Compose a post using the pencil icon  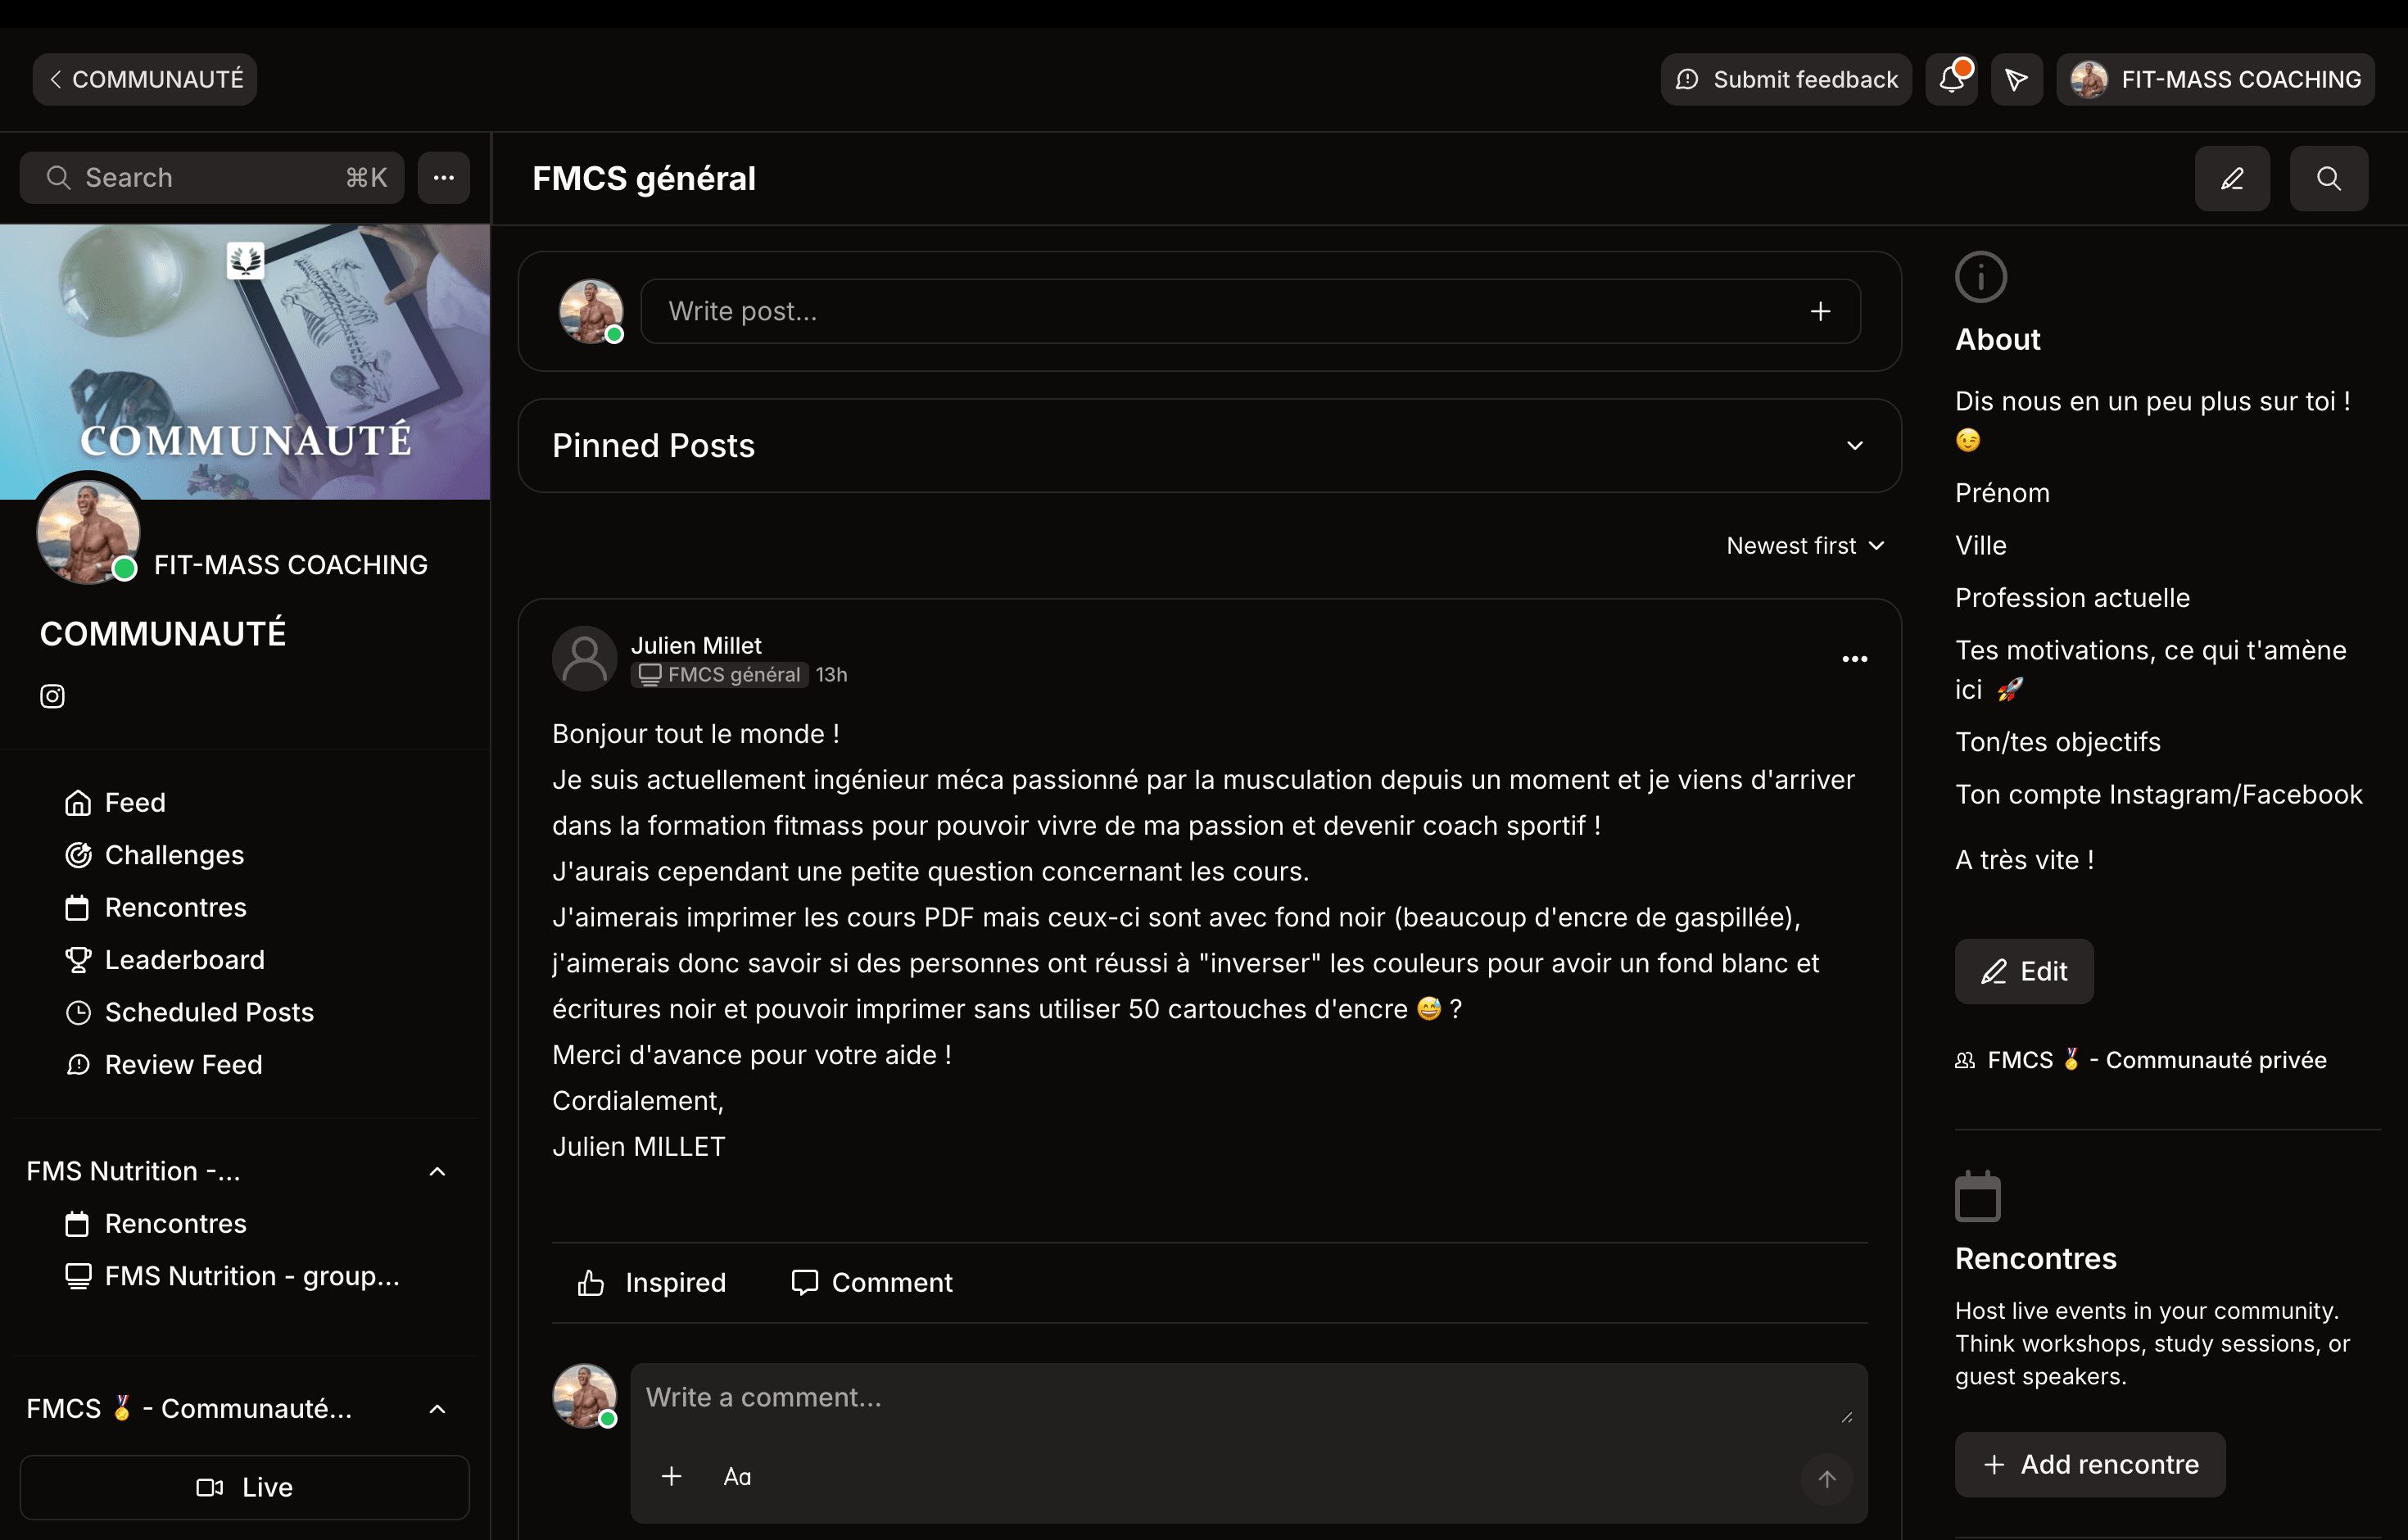[x=2232, y=178]
